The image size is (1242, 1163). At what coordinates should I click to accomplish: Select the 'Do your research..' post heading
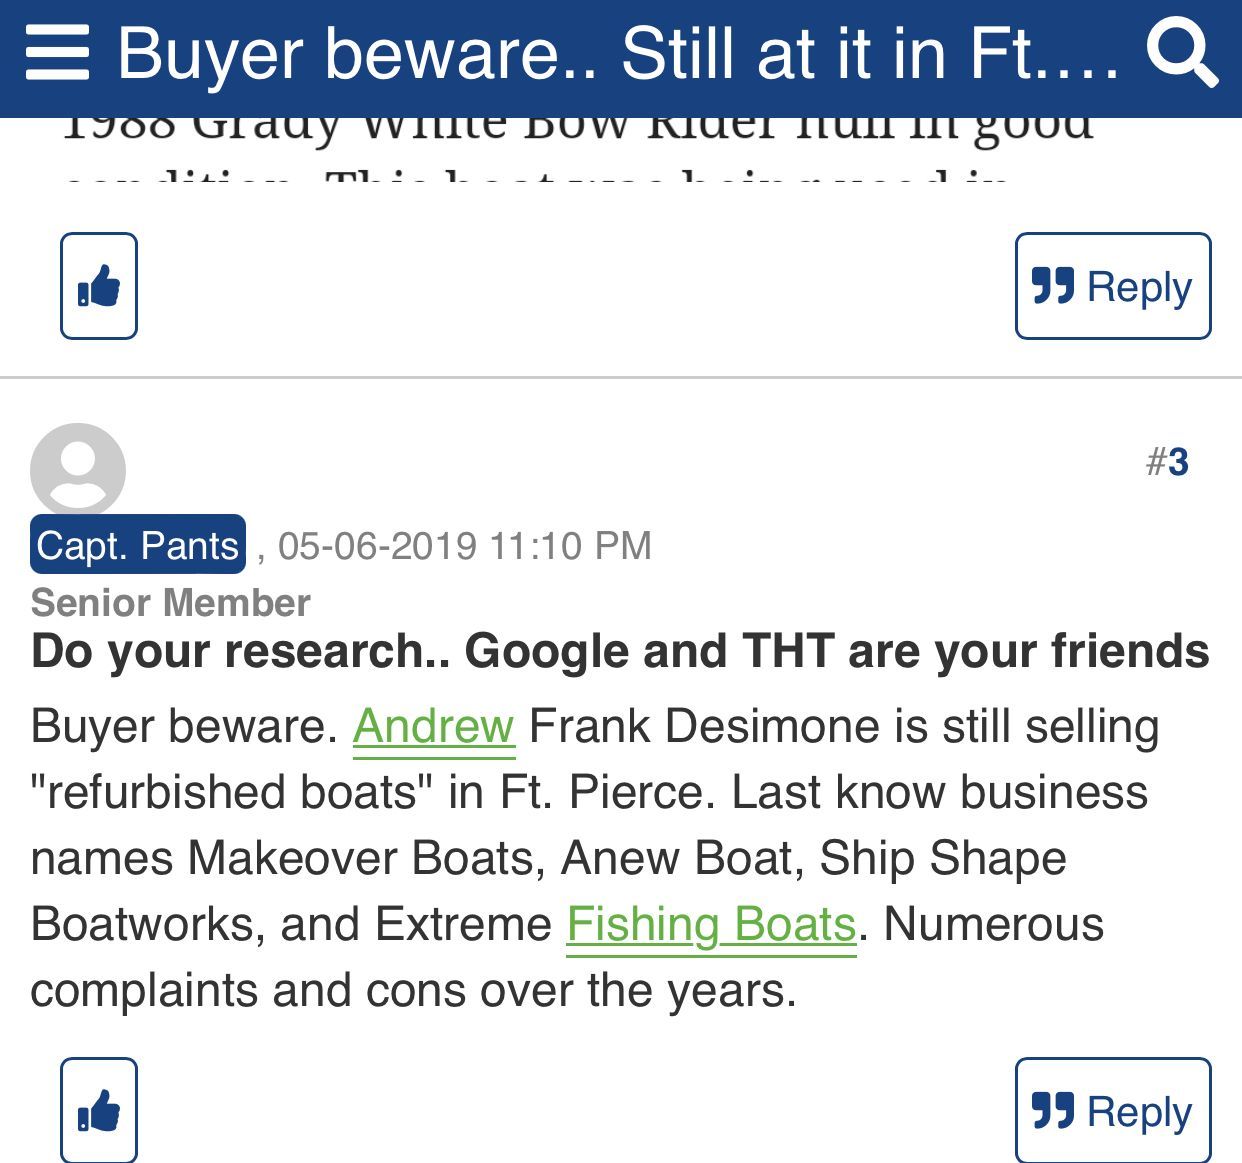pos(620,651)
